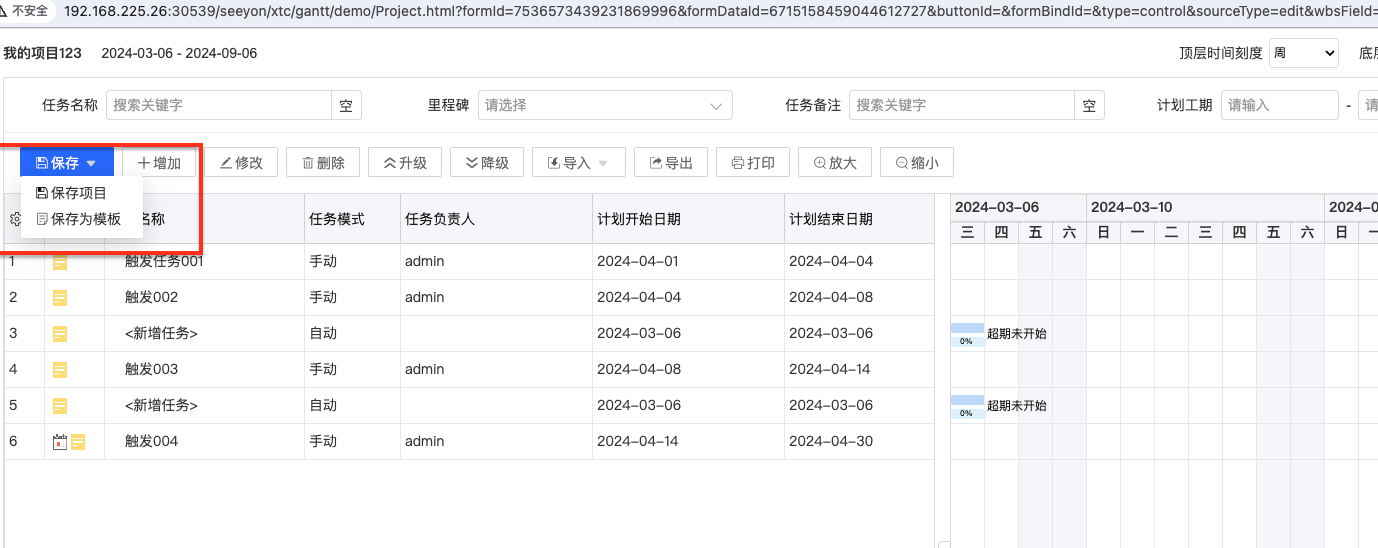This screenshot has width=1378, height=548.
Task: Click the 增加 add task button
Action: point(159,163)
